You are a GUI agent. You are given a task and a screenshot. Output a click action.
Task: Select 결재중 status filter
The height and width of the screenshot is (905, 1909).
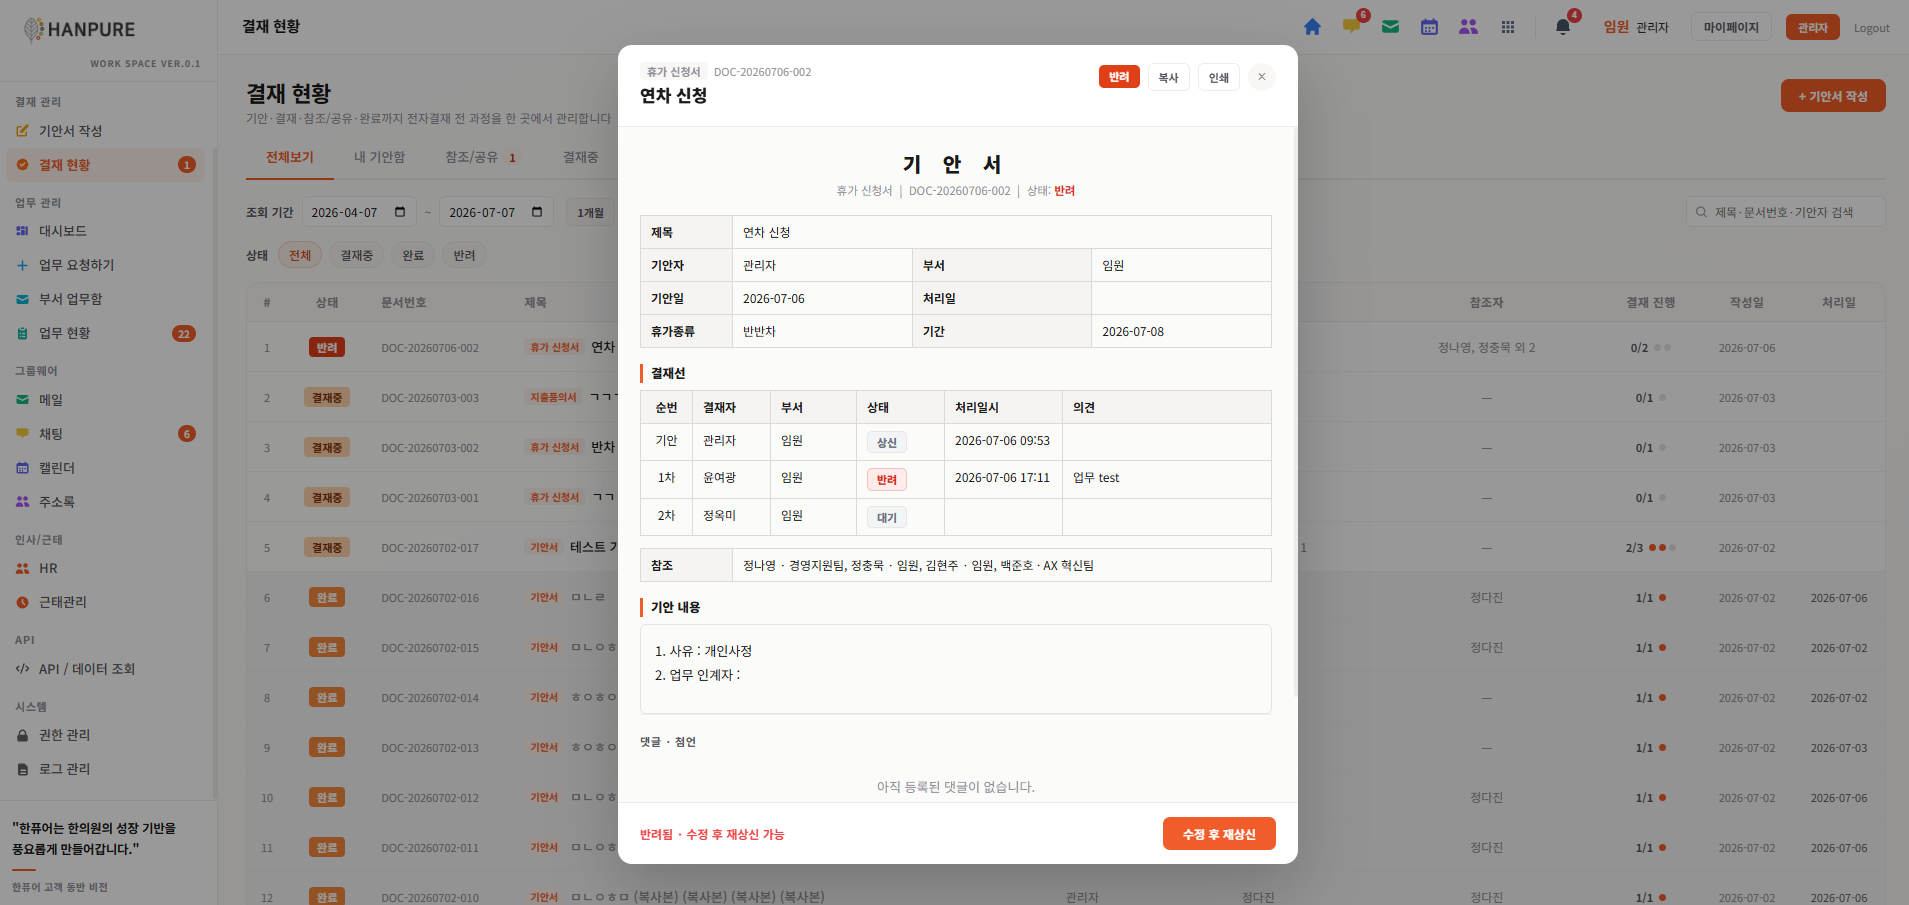[x=356, y=255]
